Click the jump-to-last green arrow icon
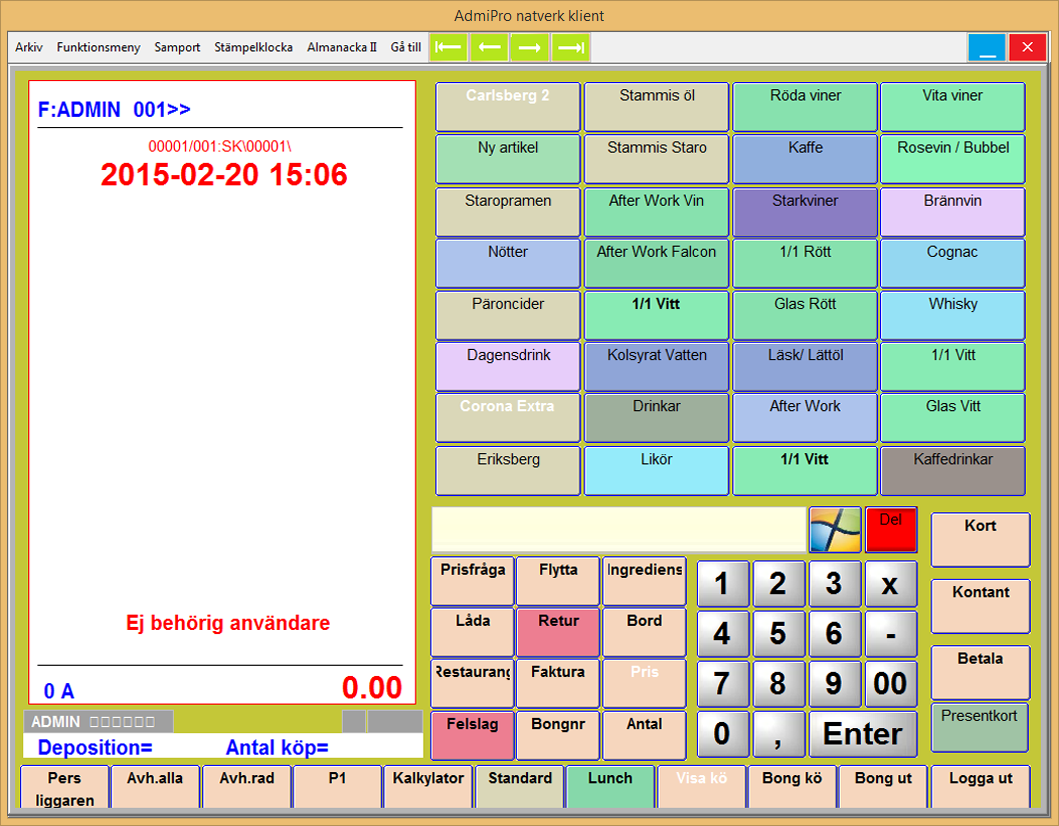The height and width of the screenshot is (826, 1059). (x=571, y=47)
